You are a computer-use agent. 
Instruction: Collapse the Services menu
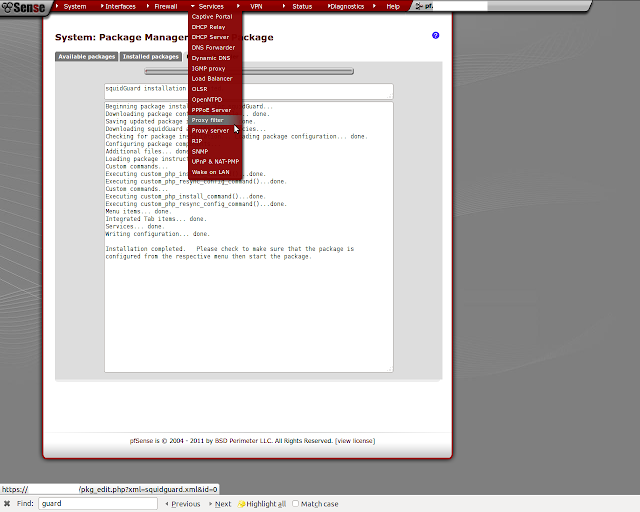pos(211,6)
